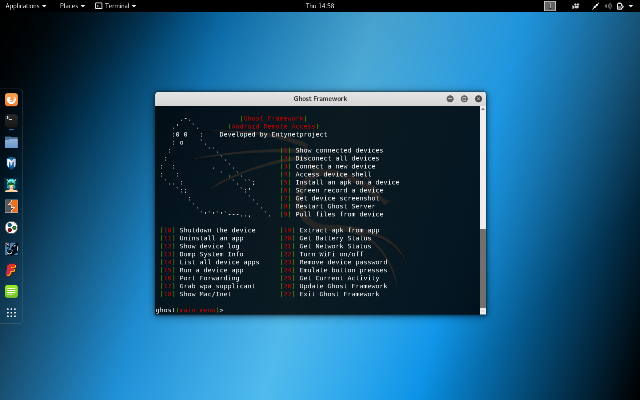Click the 'Get Network Status' line
This screenshot has width=640, height=400.
click(326, 246)
